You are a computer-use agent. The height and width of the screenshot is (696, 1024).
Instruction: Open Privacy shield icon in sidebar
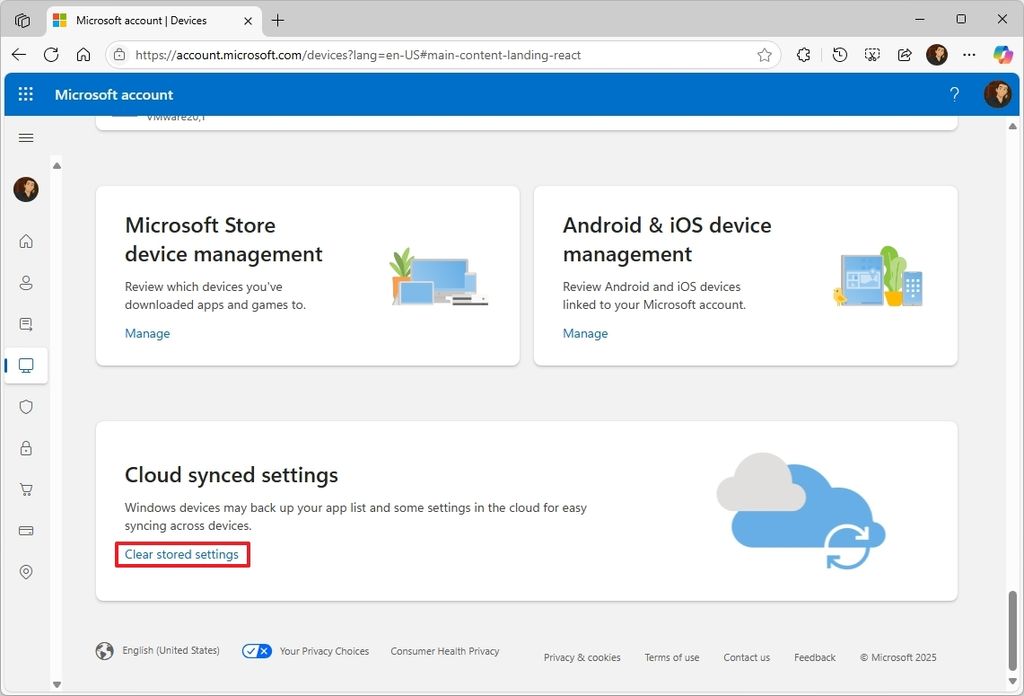click(26, 407)
